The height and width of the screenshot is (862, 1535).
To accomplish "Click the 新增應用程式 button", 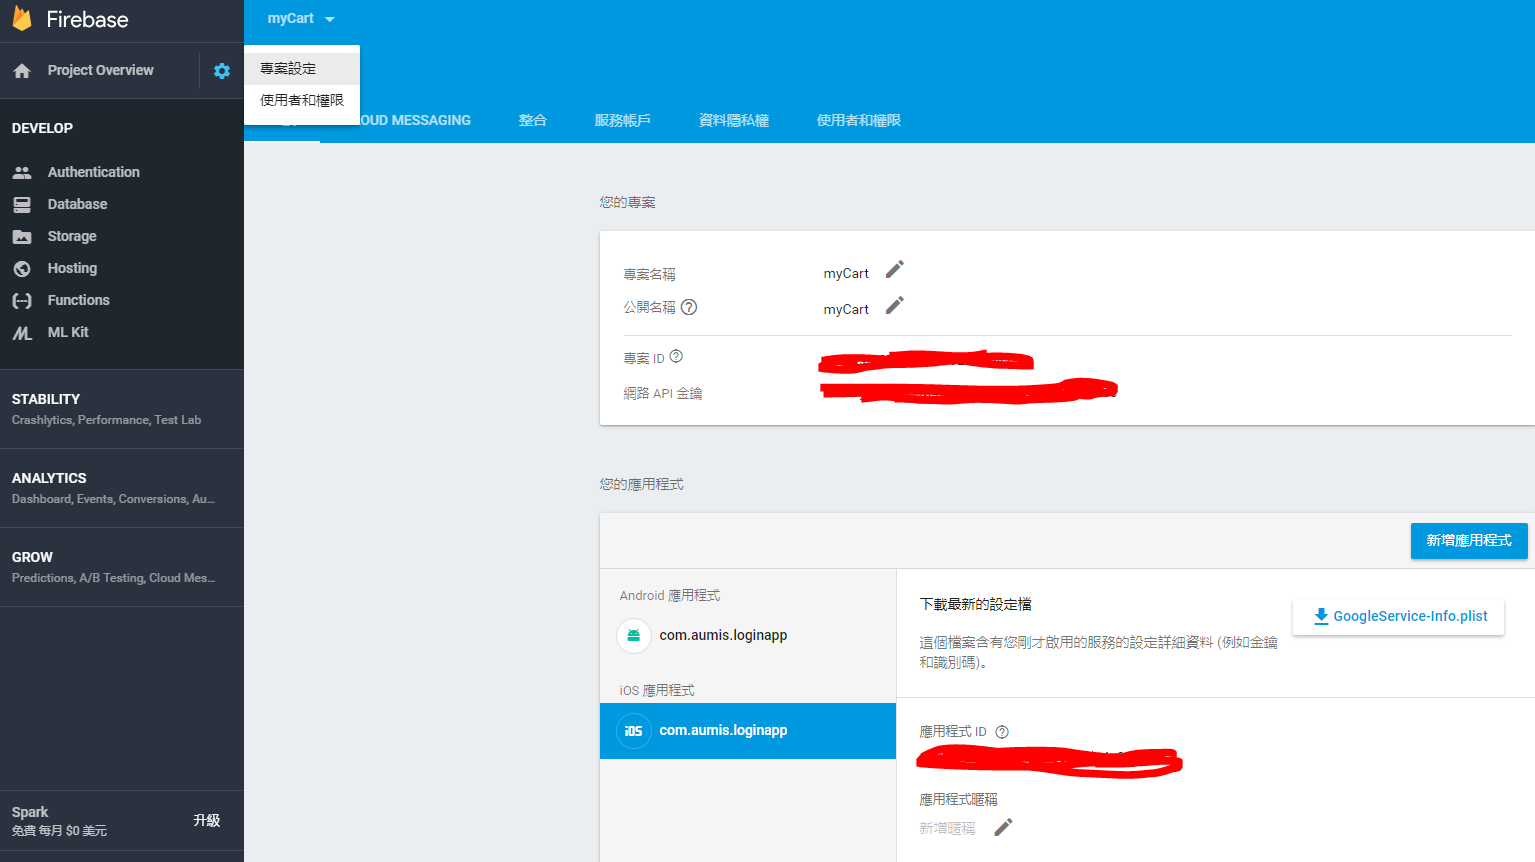I will (1469, 541).
